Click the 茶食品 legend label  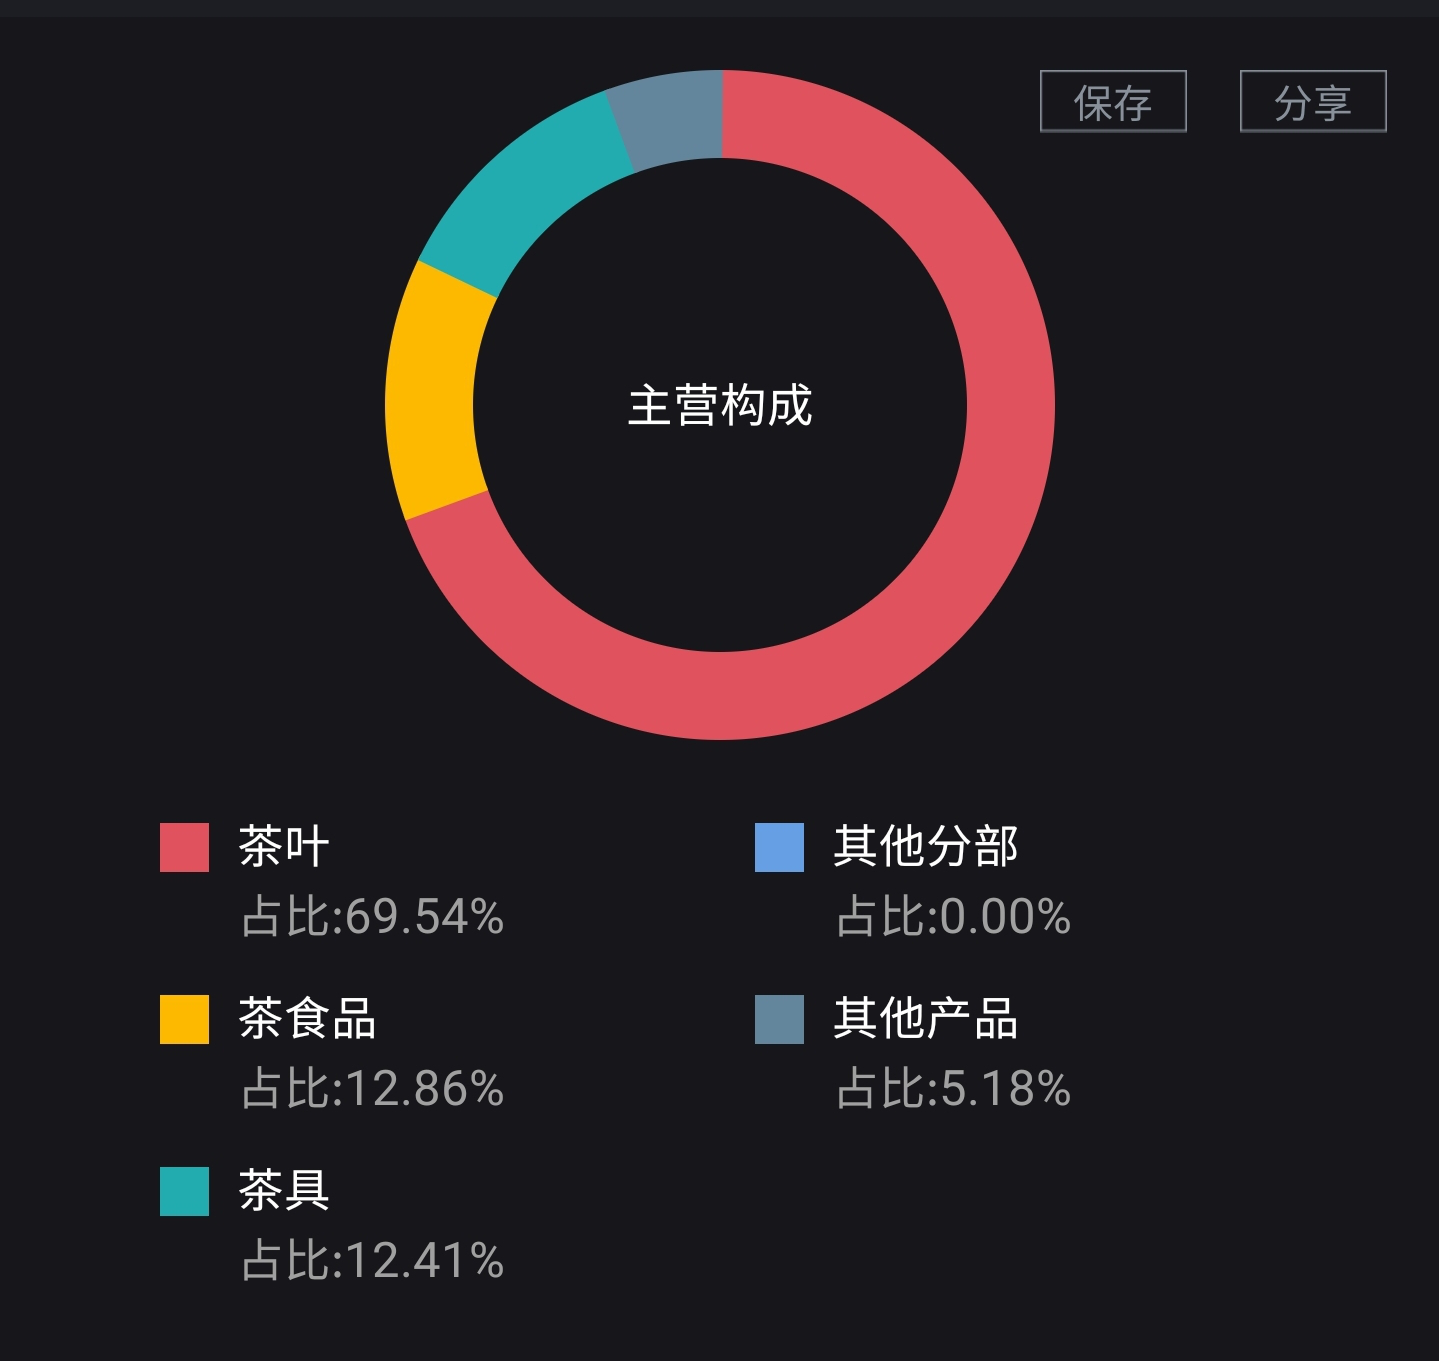[307, 1018]
